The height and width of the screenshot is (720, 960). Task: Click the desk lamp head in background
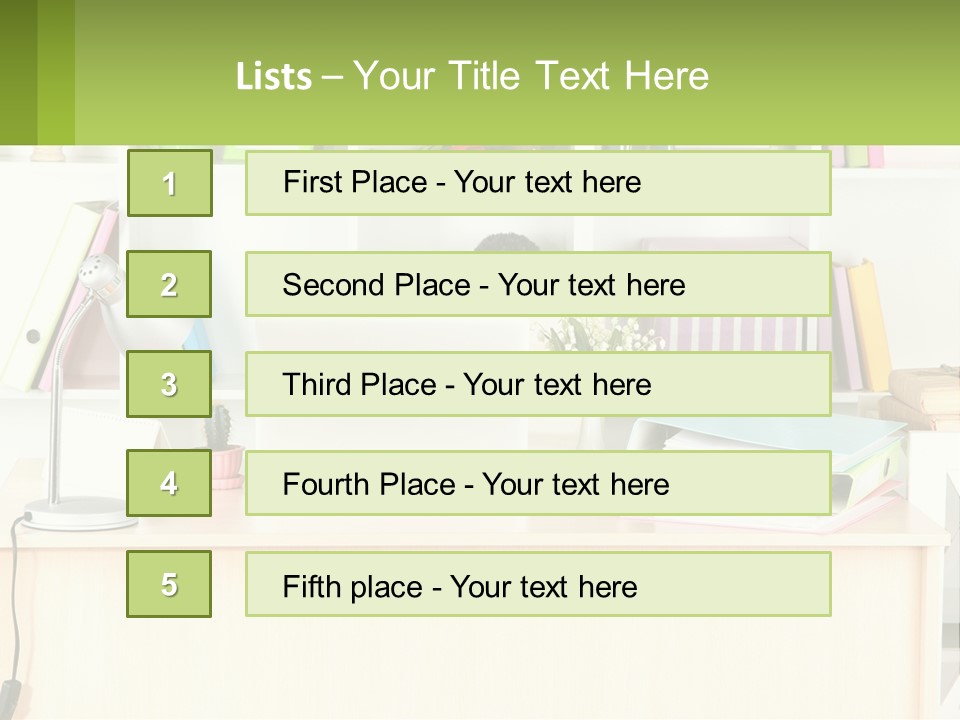[102, 276]
